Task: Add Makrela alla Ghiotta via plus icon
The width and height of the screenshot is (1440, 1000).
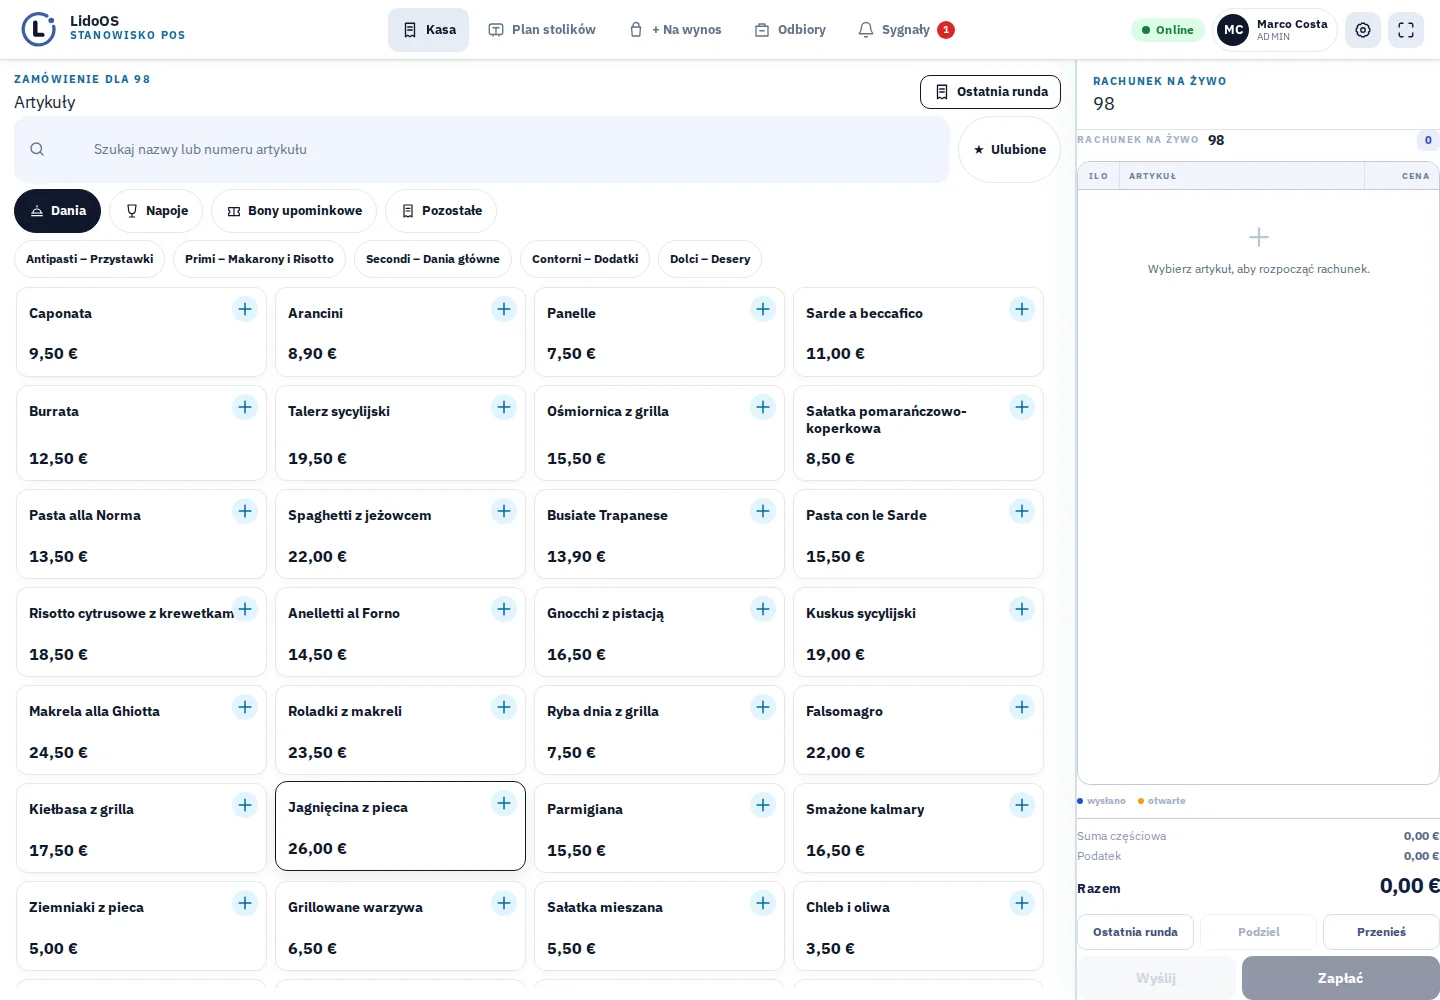Action: [x=245, y=707]
